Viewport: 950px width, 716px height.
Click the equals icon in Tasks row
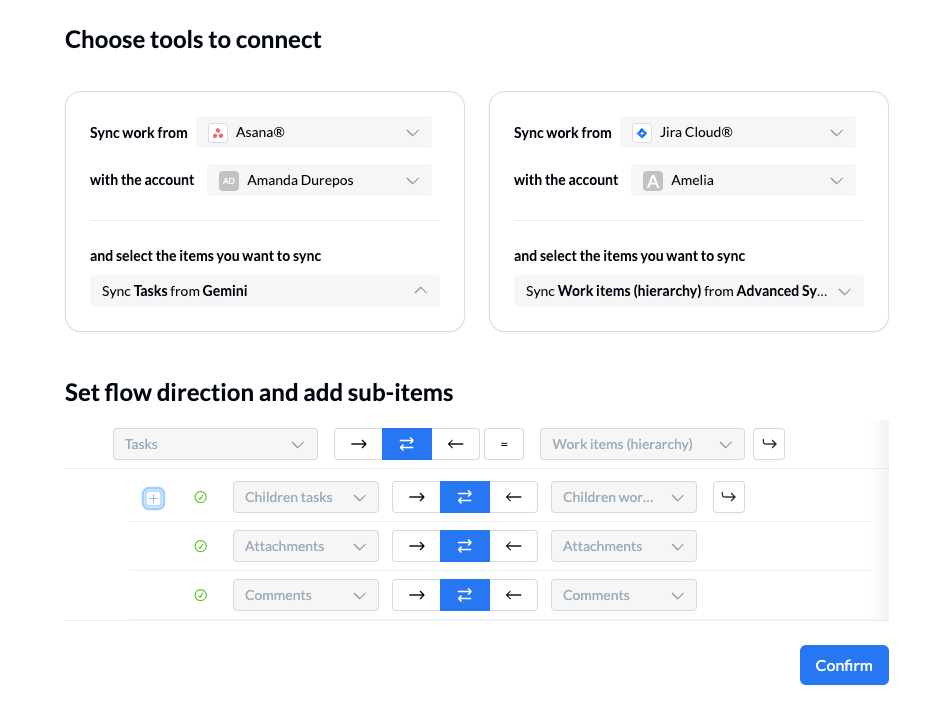click(504, 444)
